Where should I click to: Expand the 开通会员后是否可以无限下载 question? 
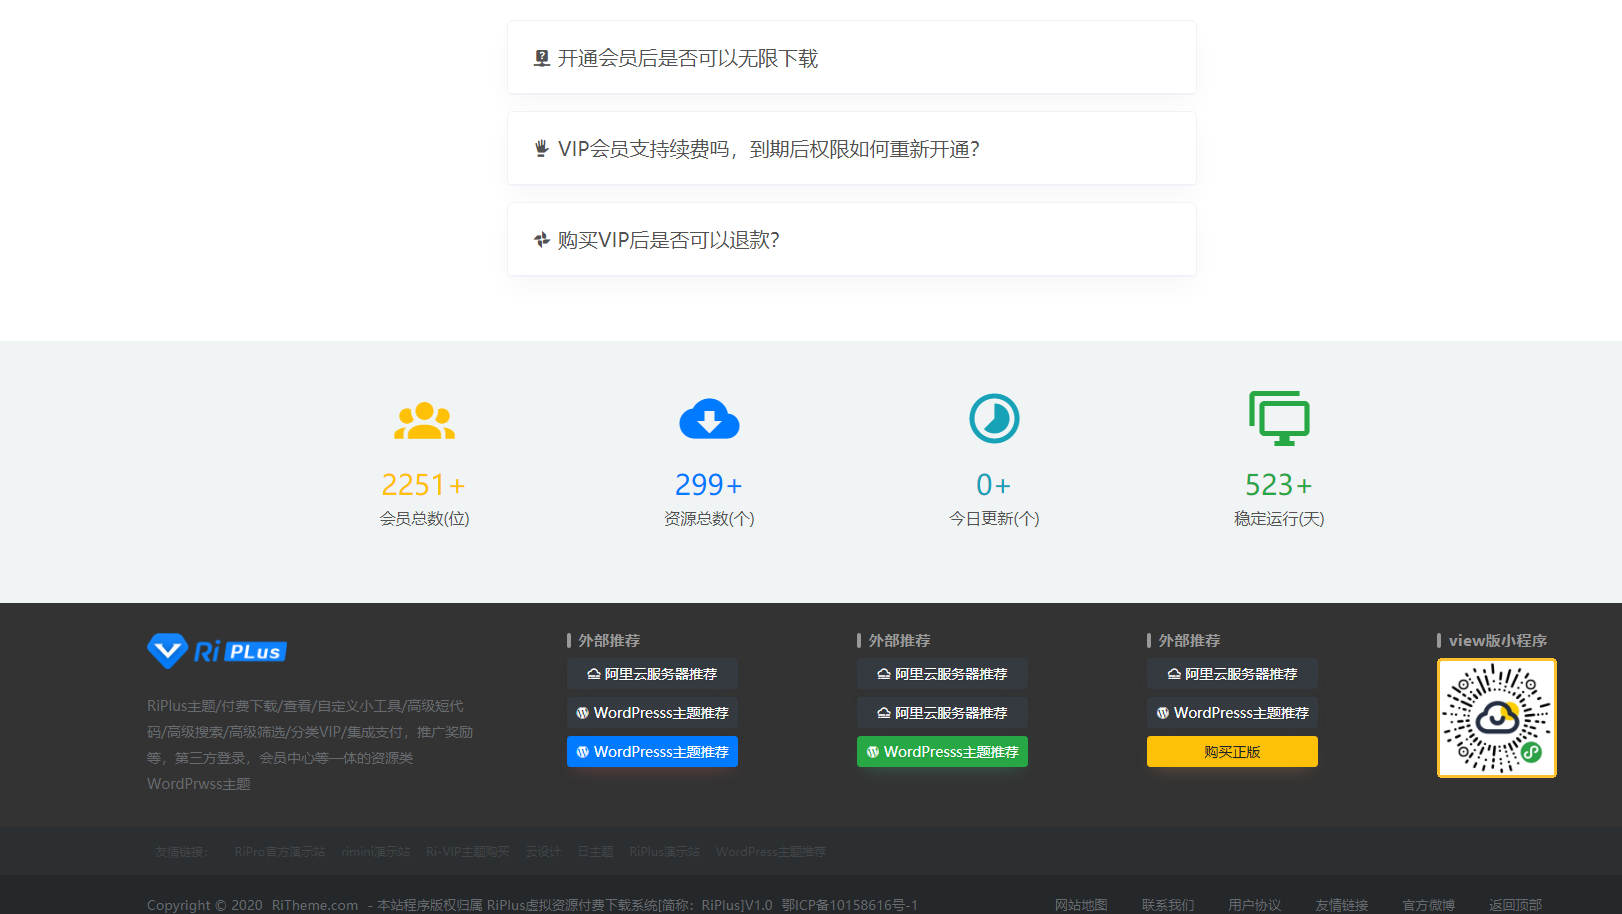point(851,58)
